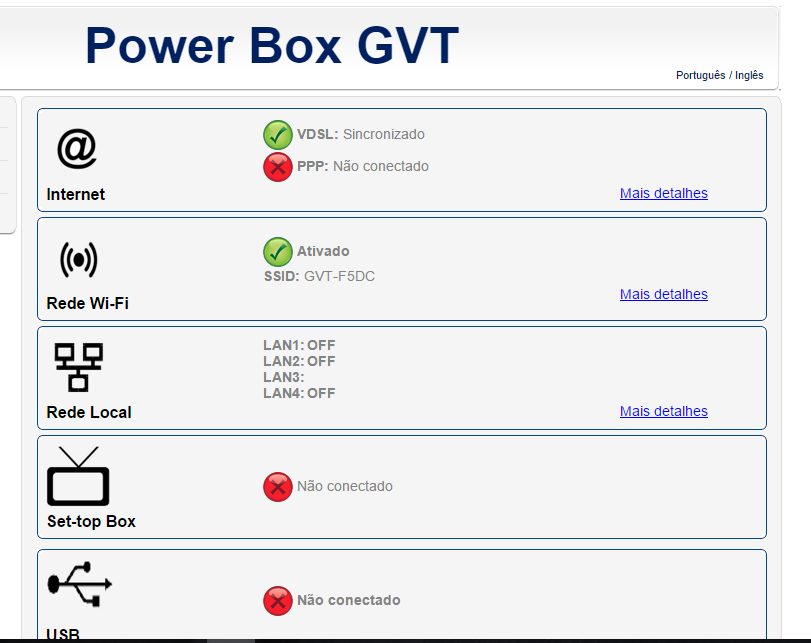Click PPP: Não conectado status text
The width and height of the screenshot is (811, 643).
click(x=363, y=167)
